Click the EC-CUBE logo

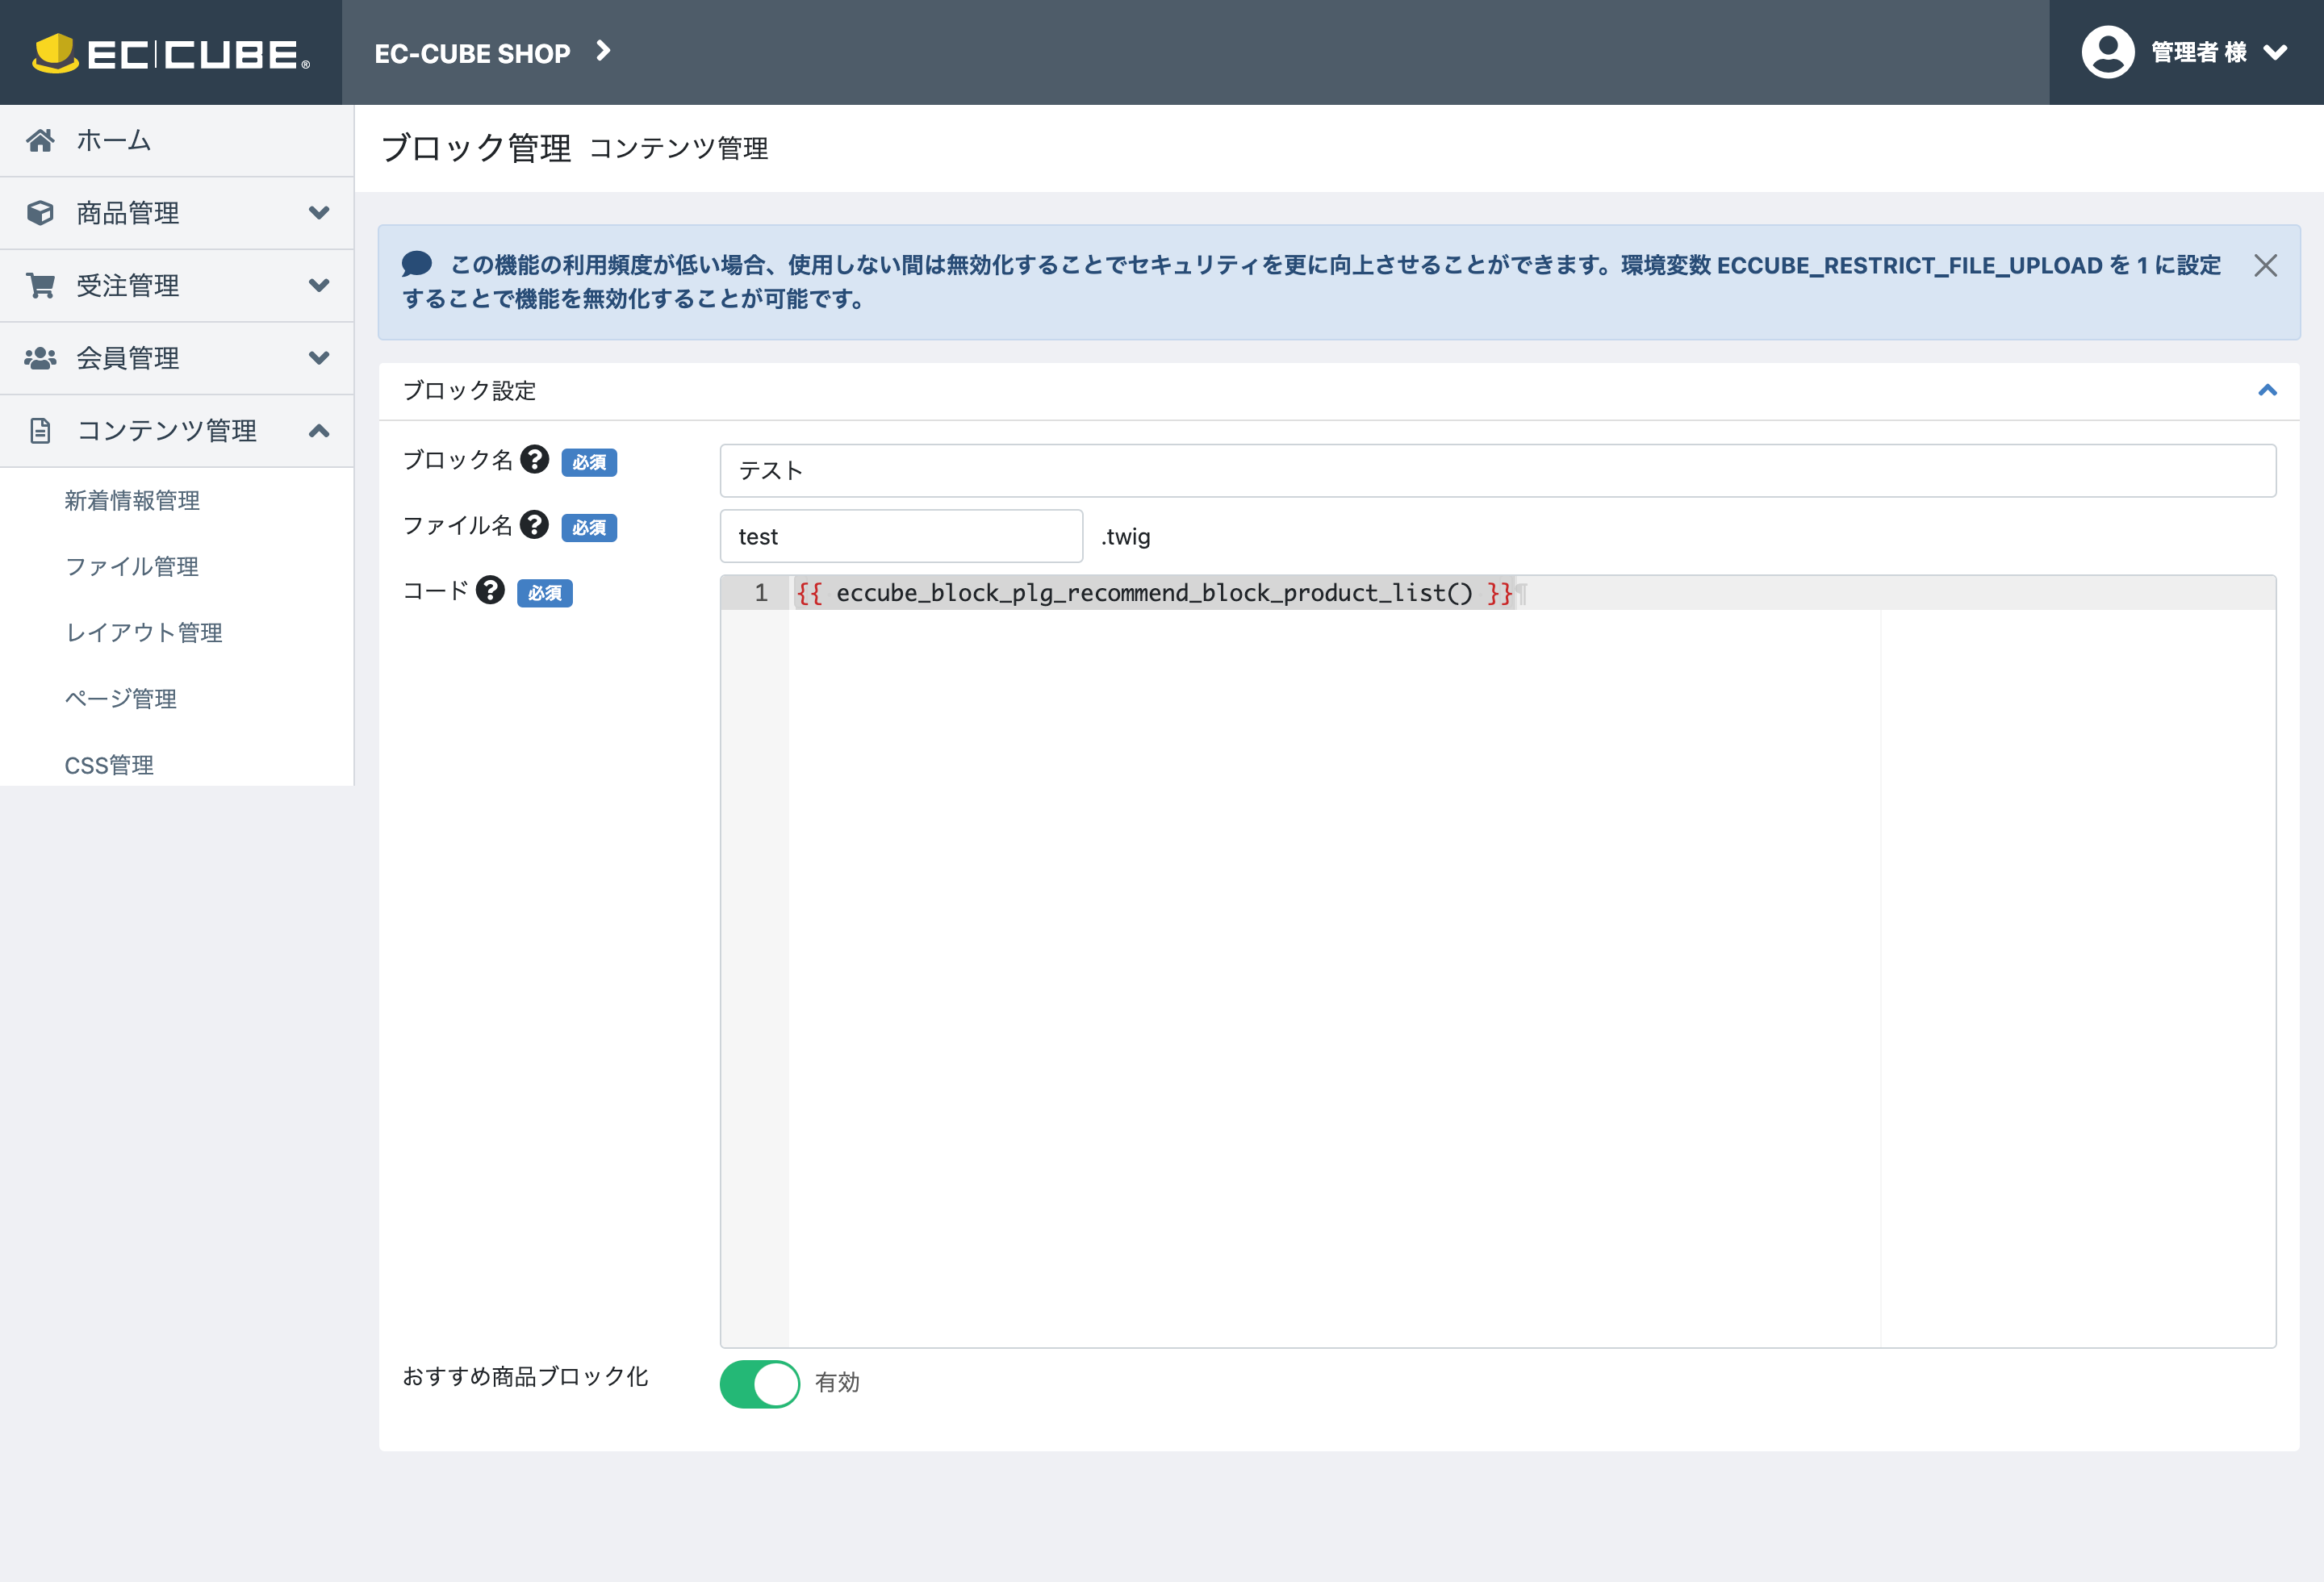[170, 53]
